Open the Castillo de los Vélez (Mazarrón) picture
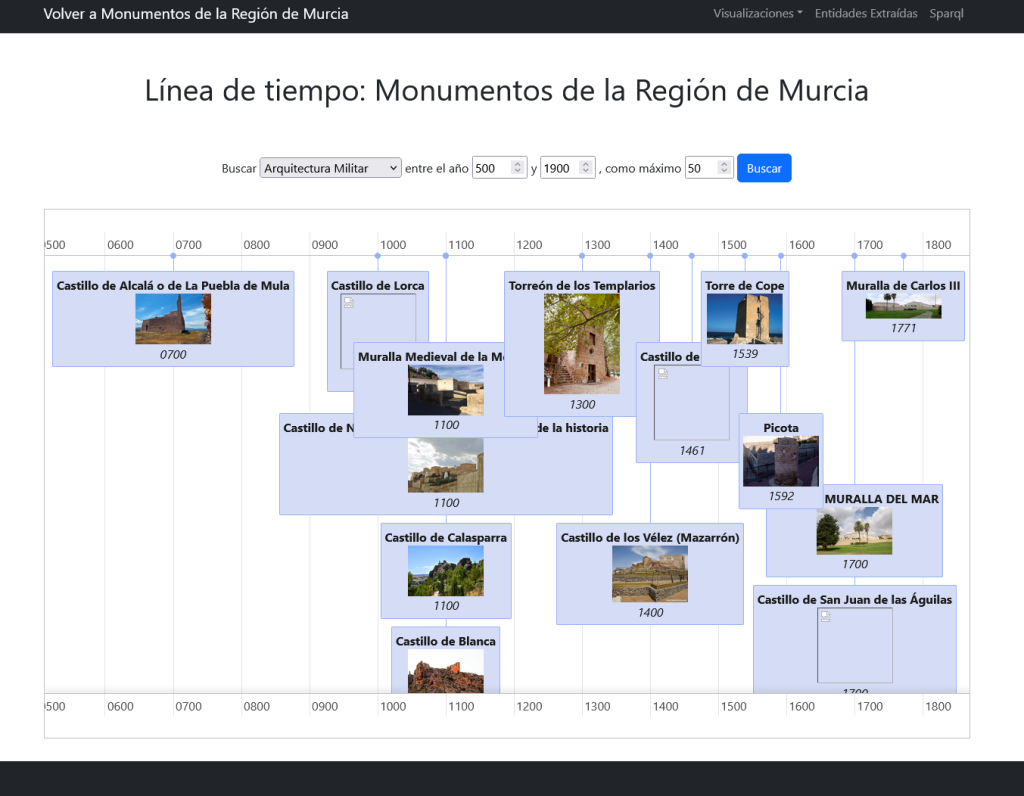This screenshot has height=796, width=1024. coord(649,573)
